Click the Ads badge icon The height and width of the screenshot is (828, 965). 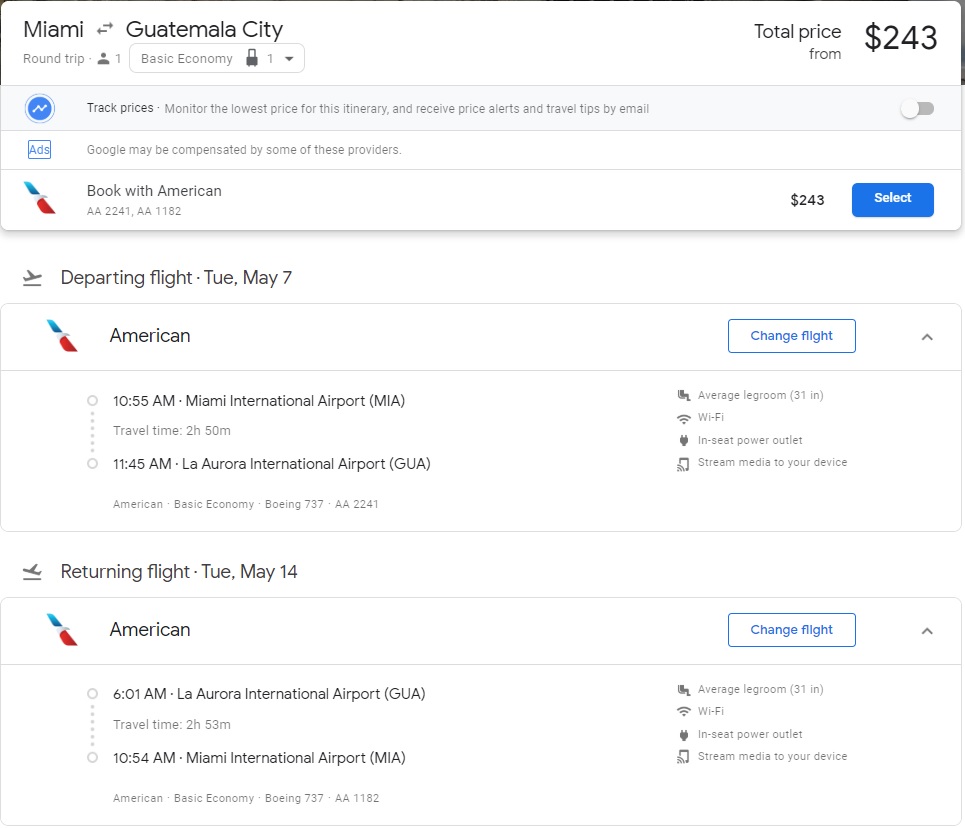[39, 150]
